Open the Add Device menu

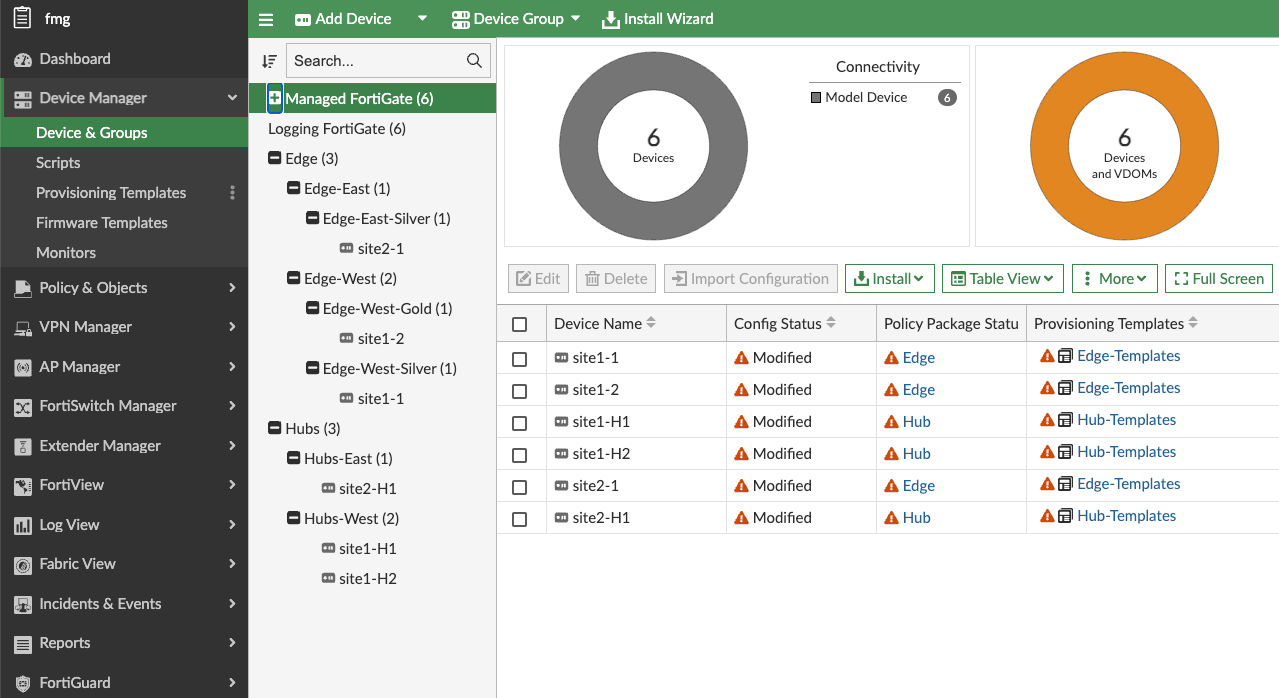(343, 18)
